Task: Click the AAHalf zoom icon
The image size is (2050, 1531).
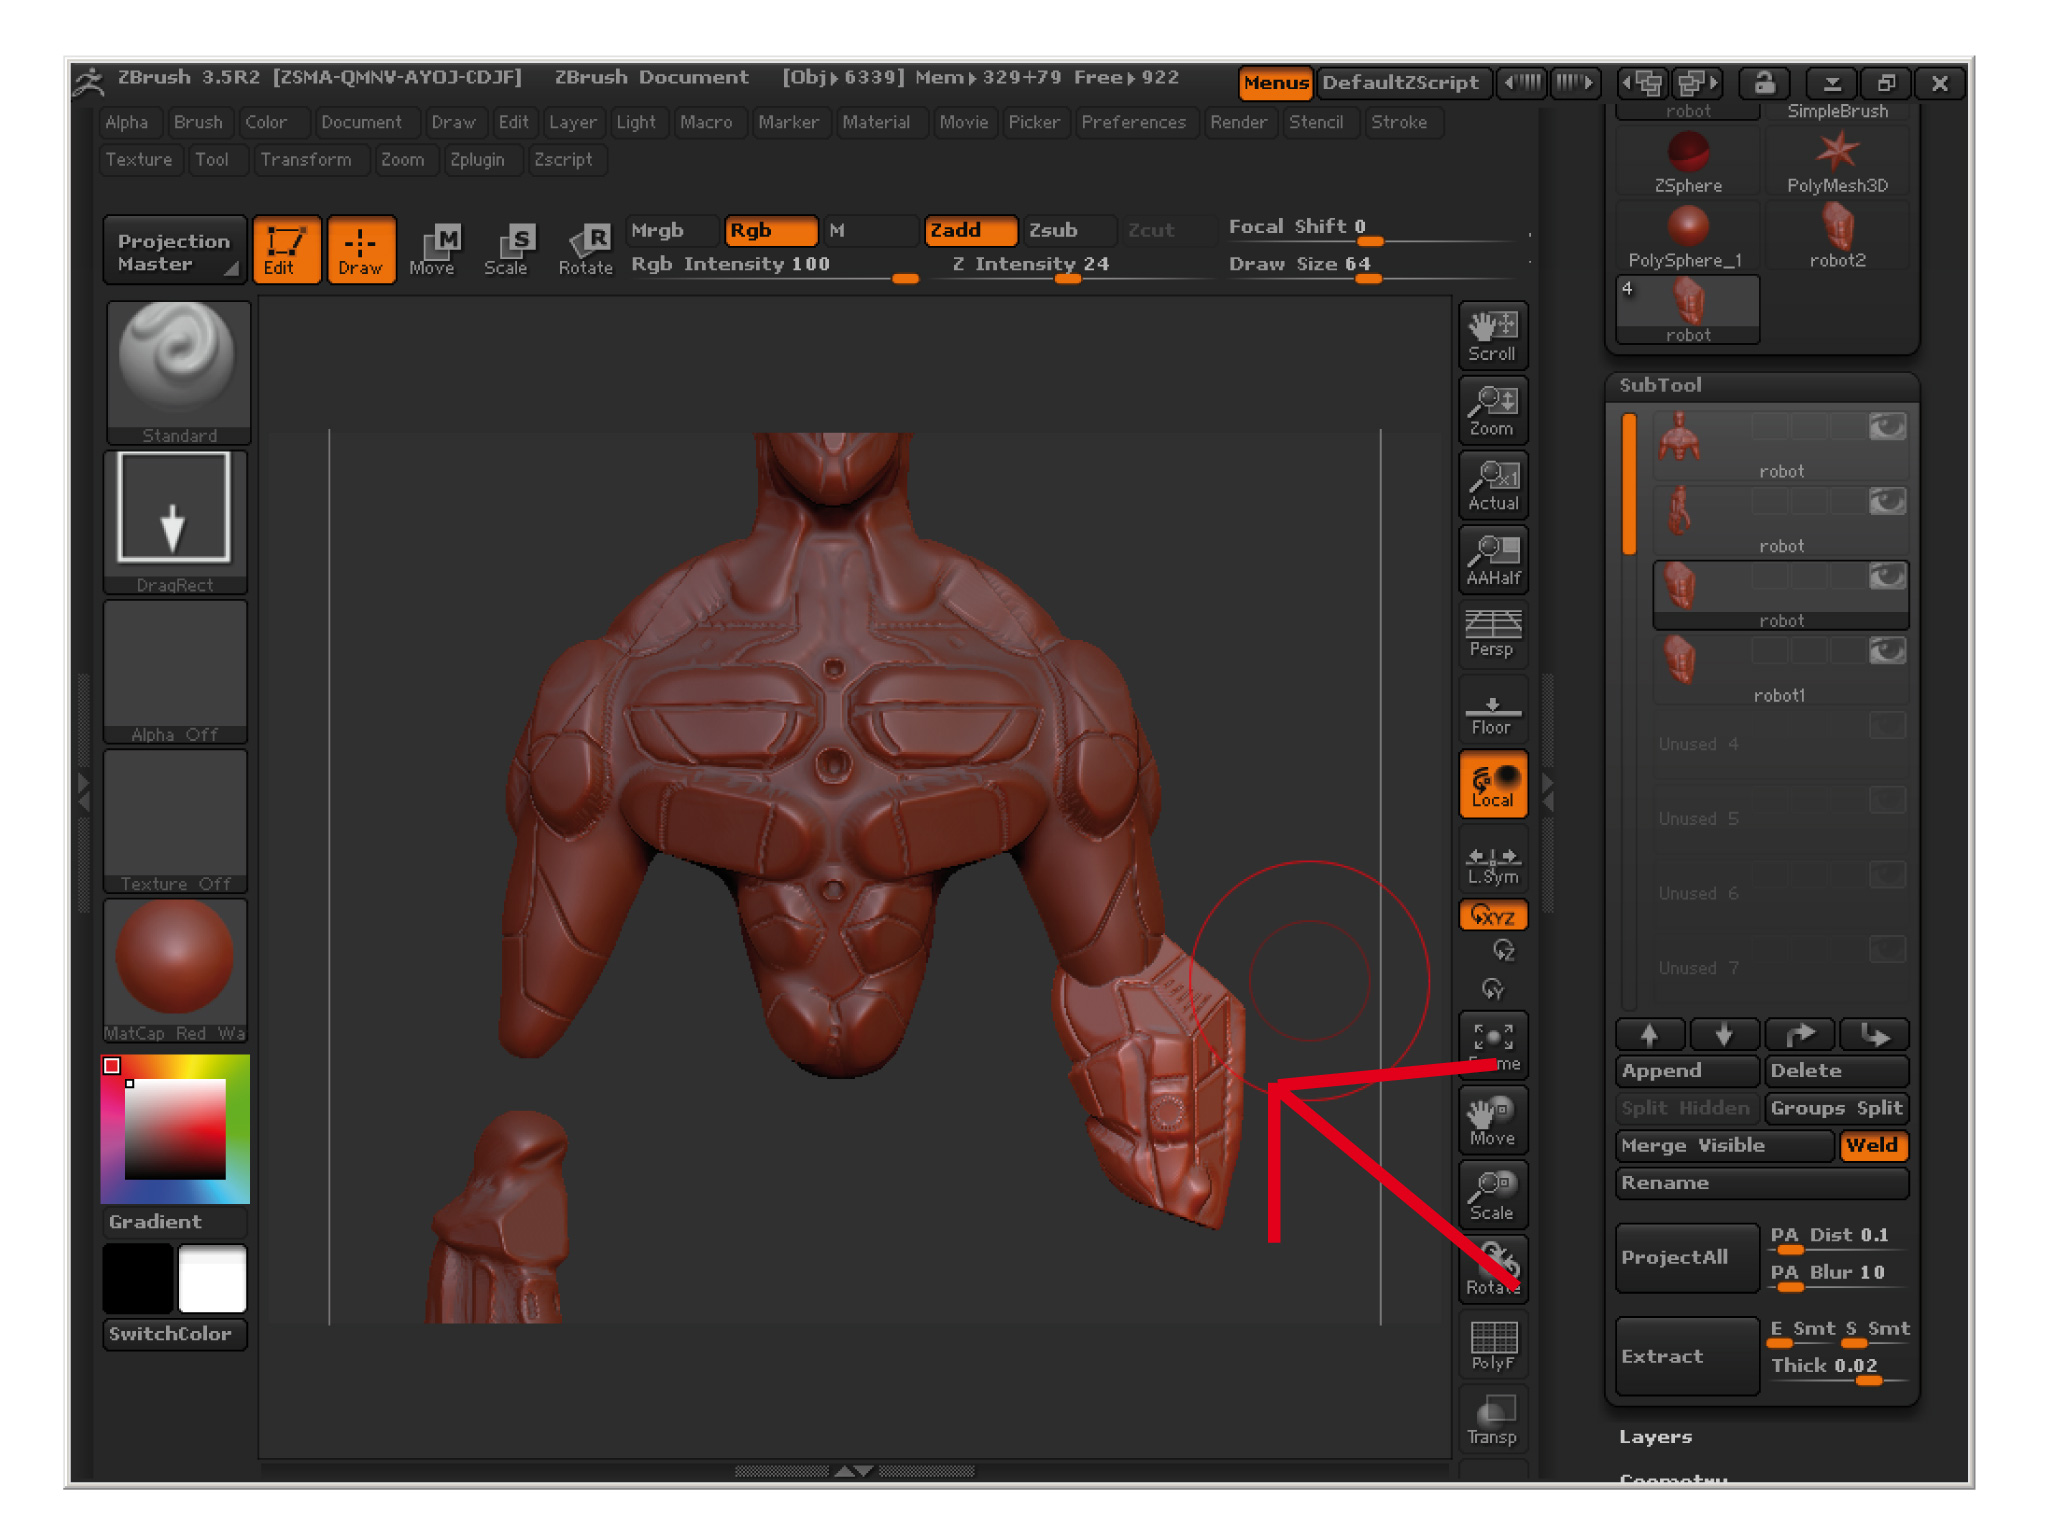Action: (x=1492, y=559)
